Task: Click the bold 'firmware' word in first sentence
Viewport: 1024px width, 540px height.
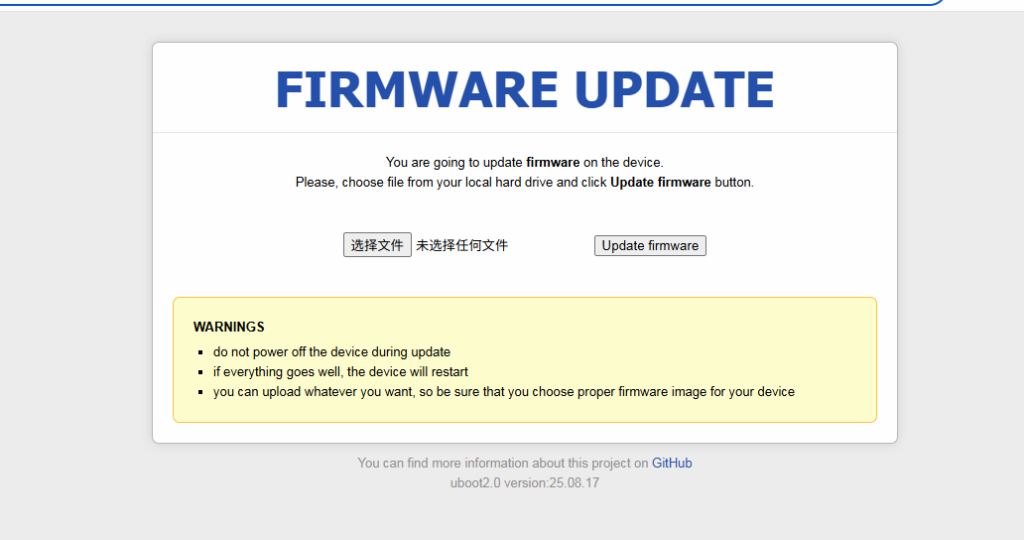Action: [x=552, y=162]
